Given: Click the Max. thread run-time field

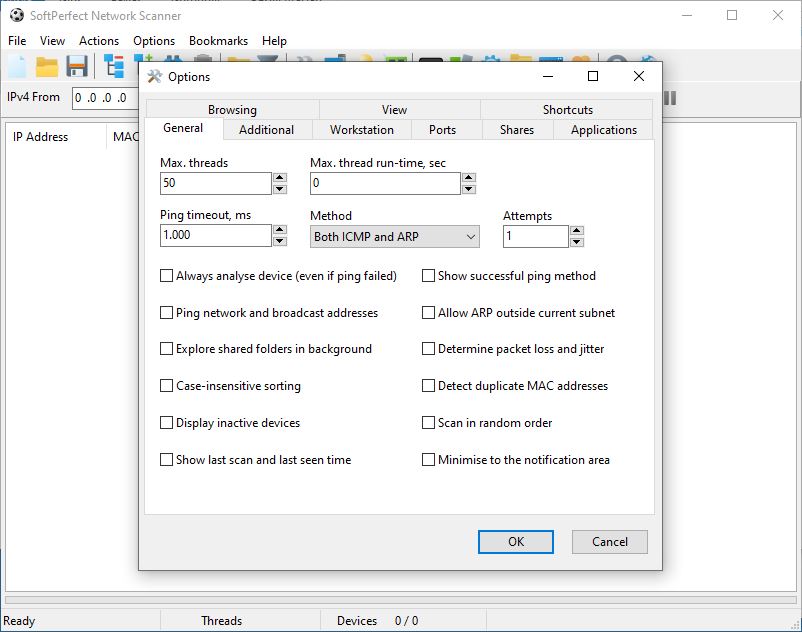Looking at the screenshot, I should click(385, 183).
